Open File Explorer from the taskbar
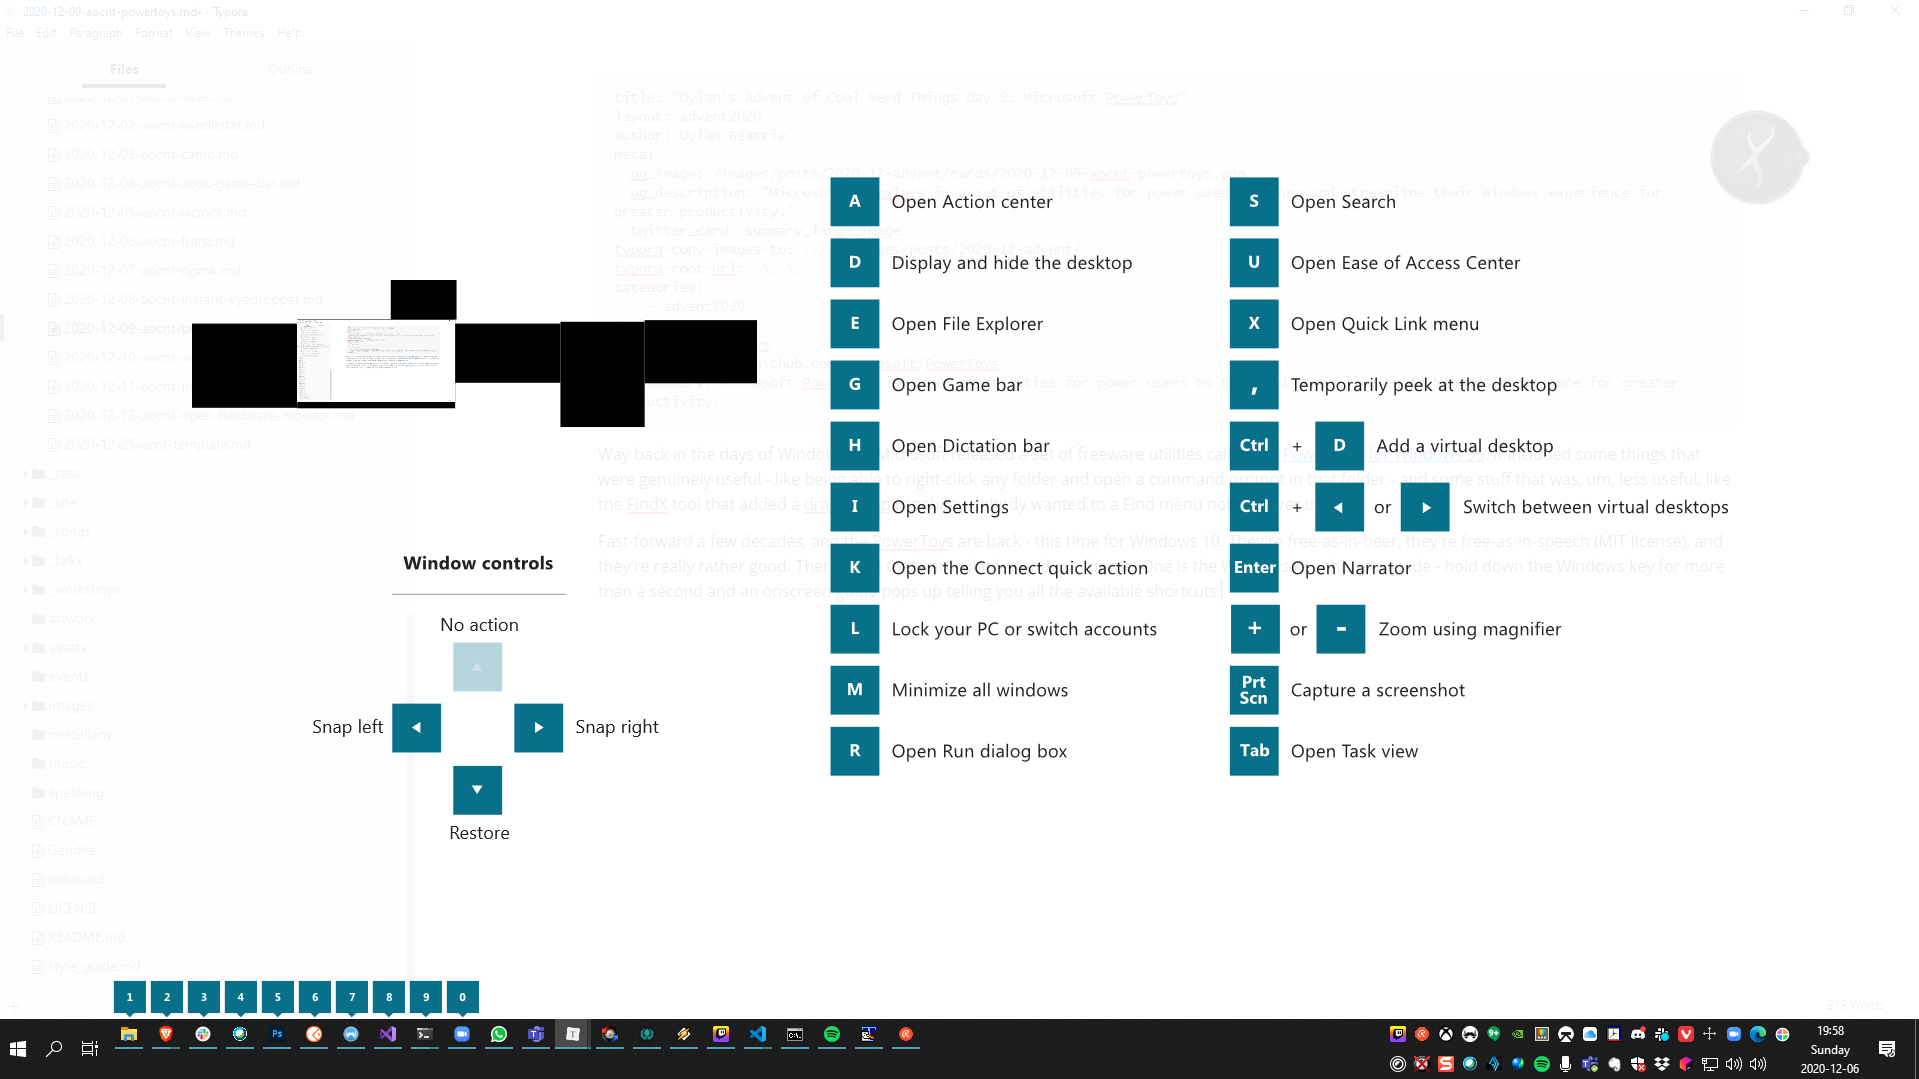 (x=129, y=1034)
